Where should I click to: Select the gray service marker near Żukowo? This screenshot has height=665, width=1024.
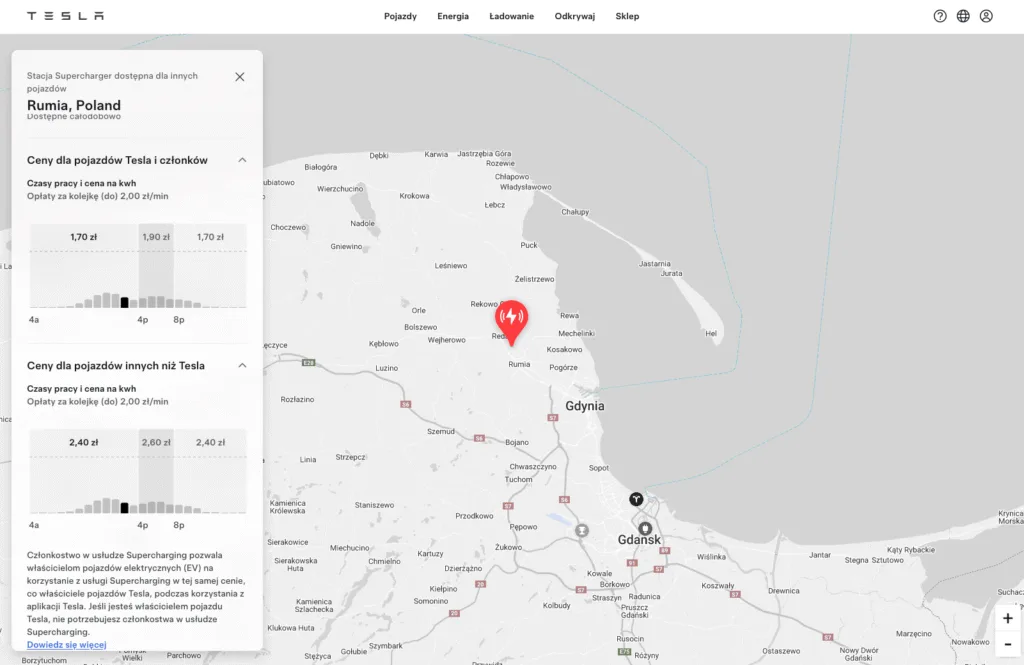(581, 531)
